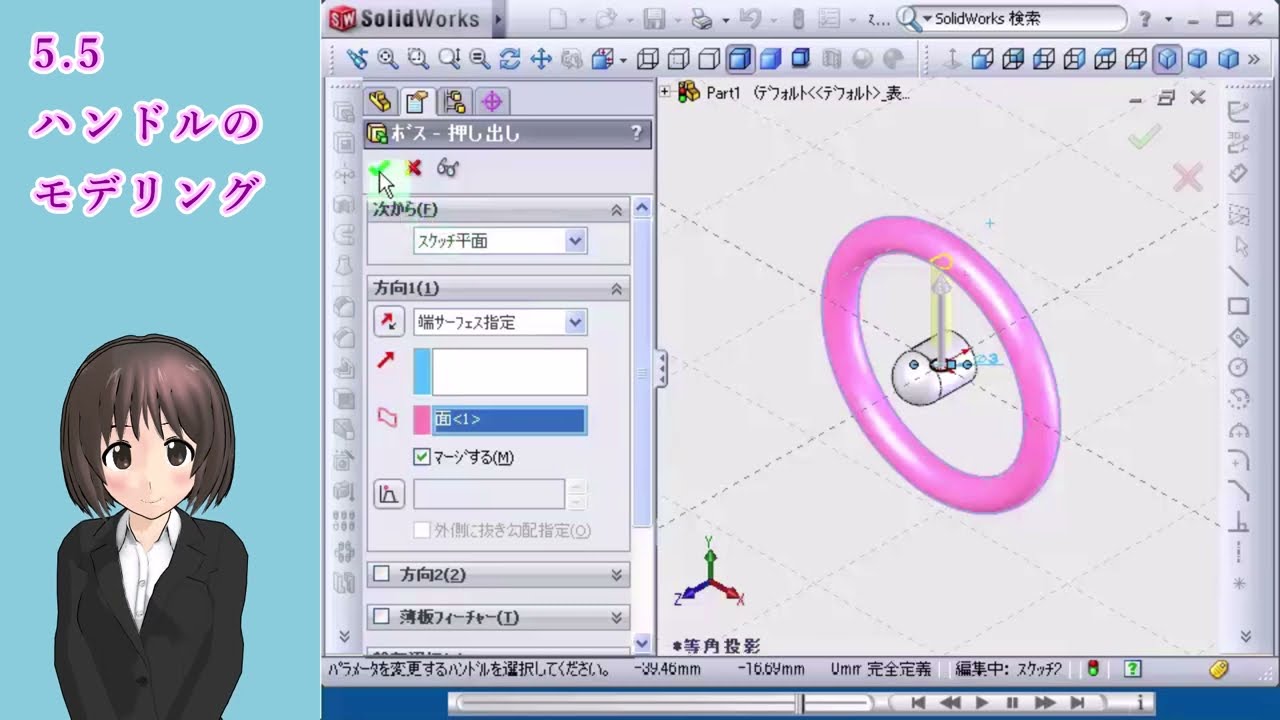Toggle the draft on/off button
1280x720 pixels.
tap(388, 494)
